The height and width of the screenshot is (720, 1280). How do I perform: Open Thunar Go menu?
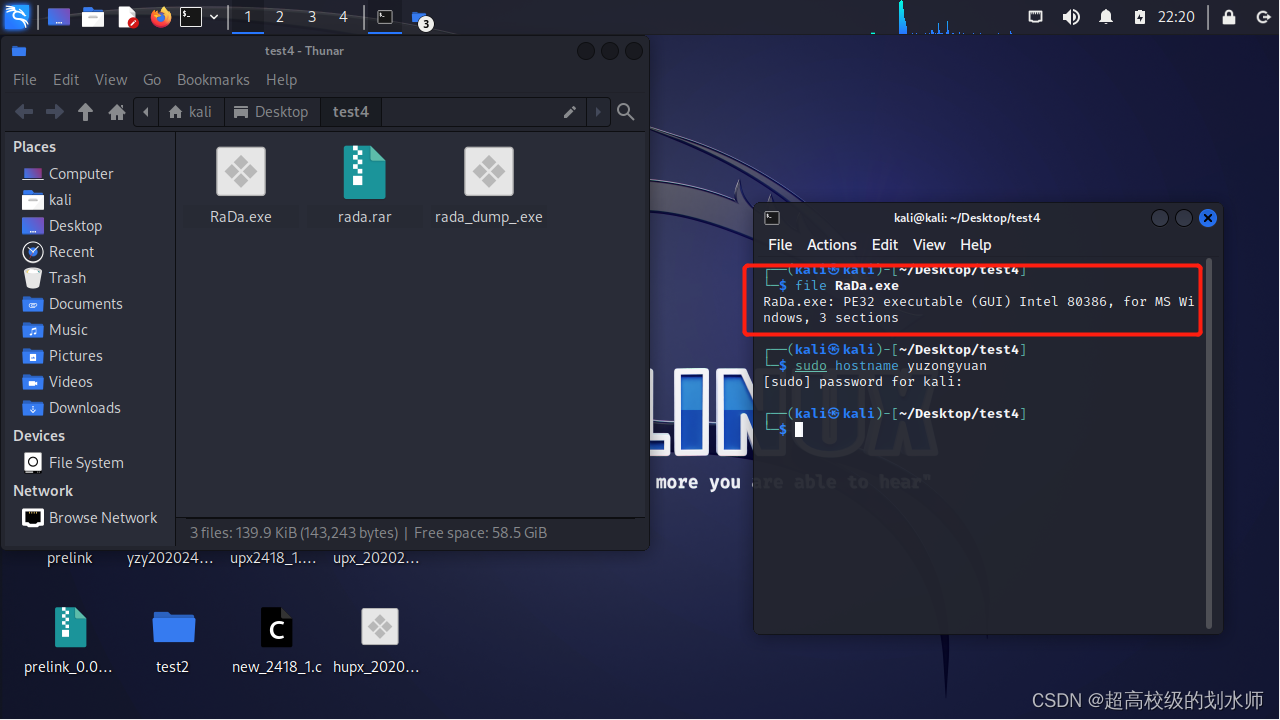[152, 80]
